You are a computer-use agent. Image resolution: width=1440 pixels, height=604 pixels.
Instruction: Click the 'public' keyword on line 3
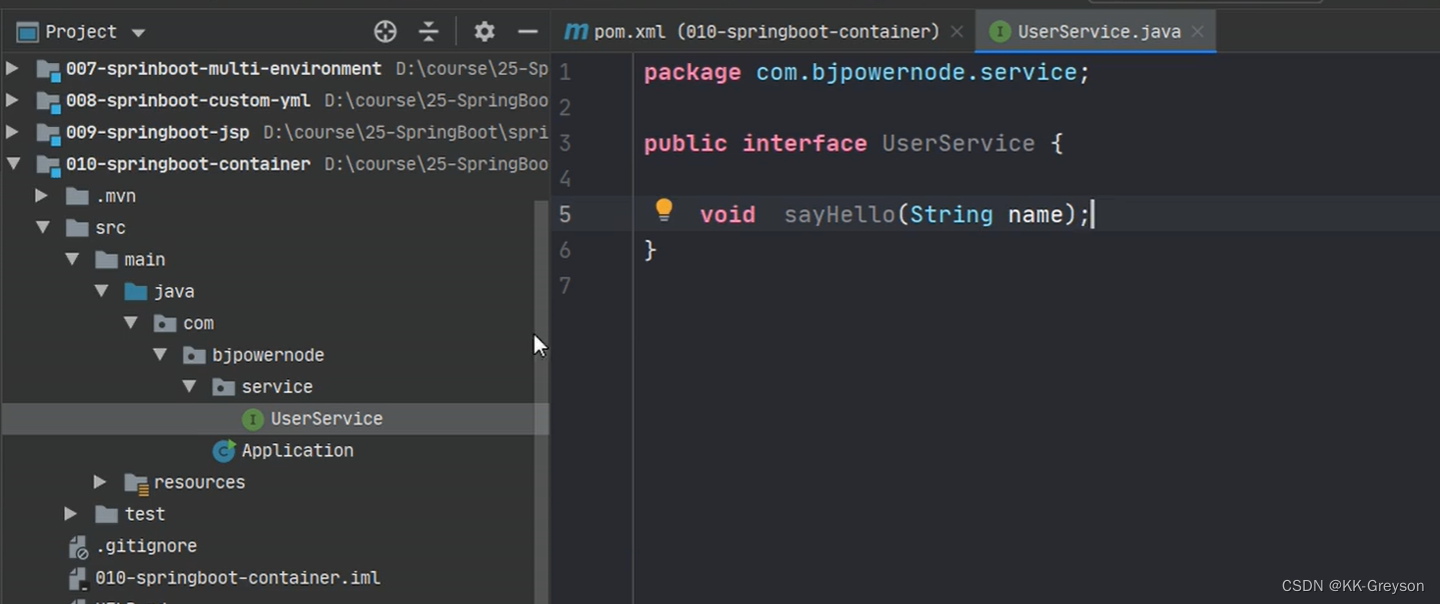[x=685, y=143]
